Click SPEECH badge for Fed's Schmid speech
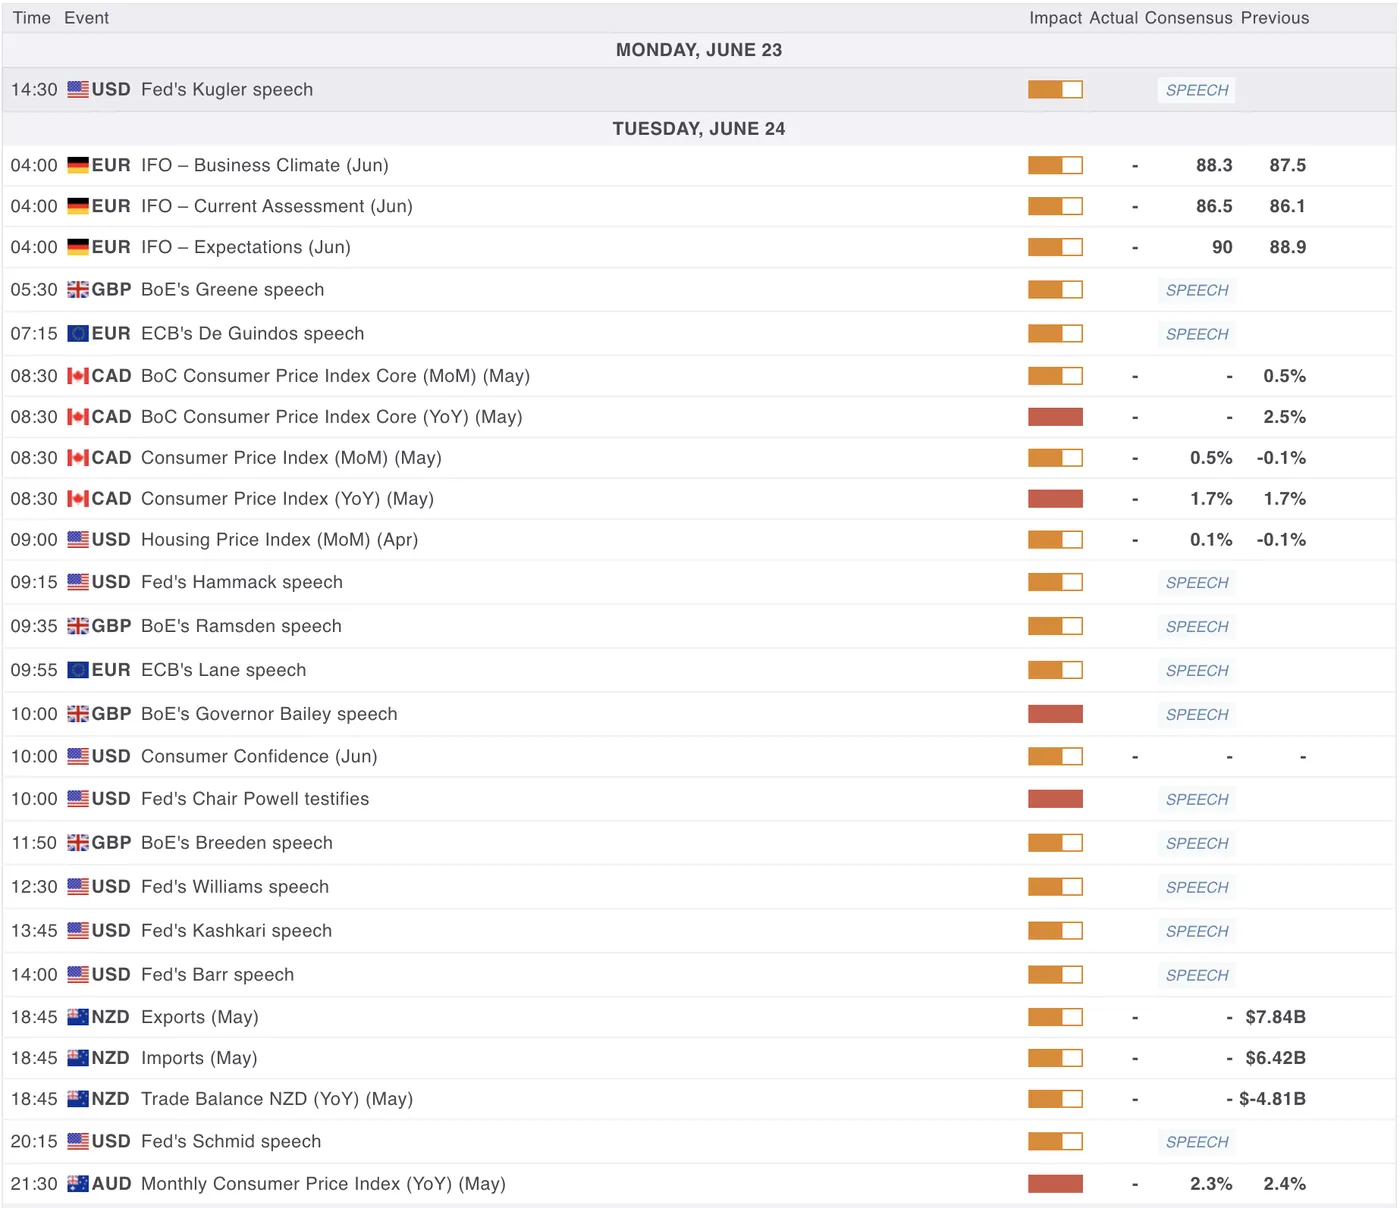 (x=1197, y=1142)
